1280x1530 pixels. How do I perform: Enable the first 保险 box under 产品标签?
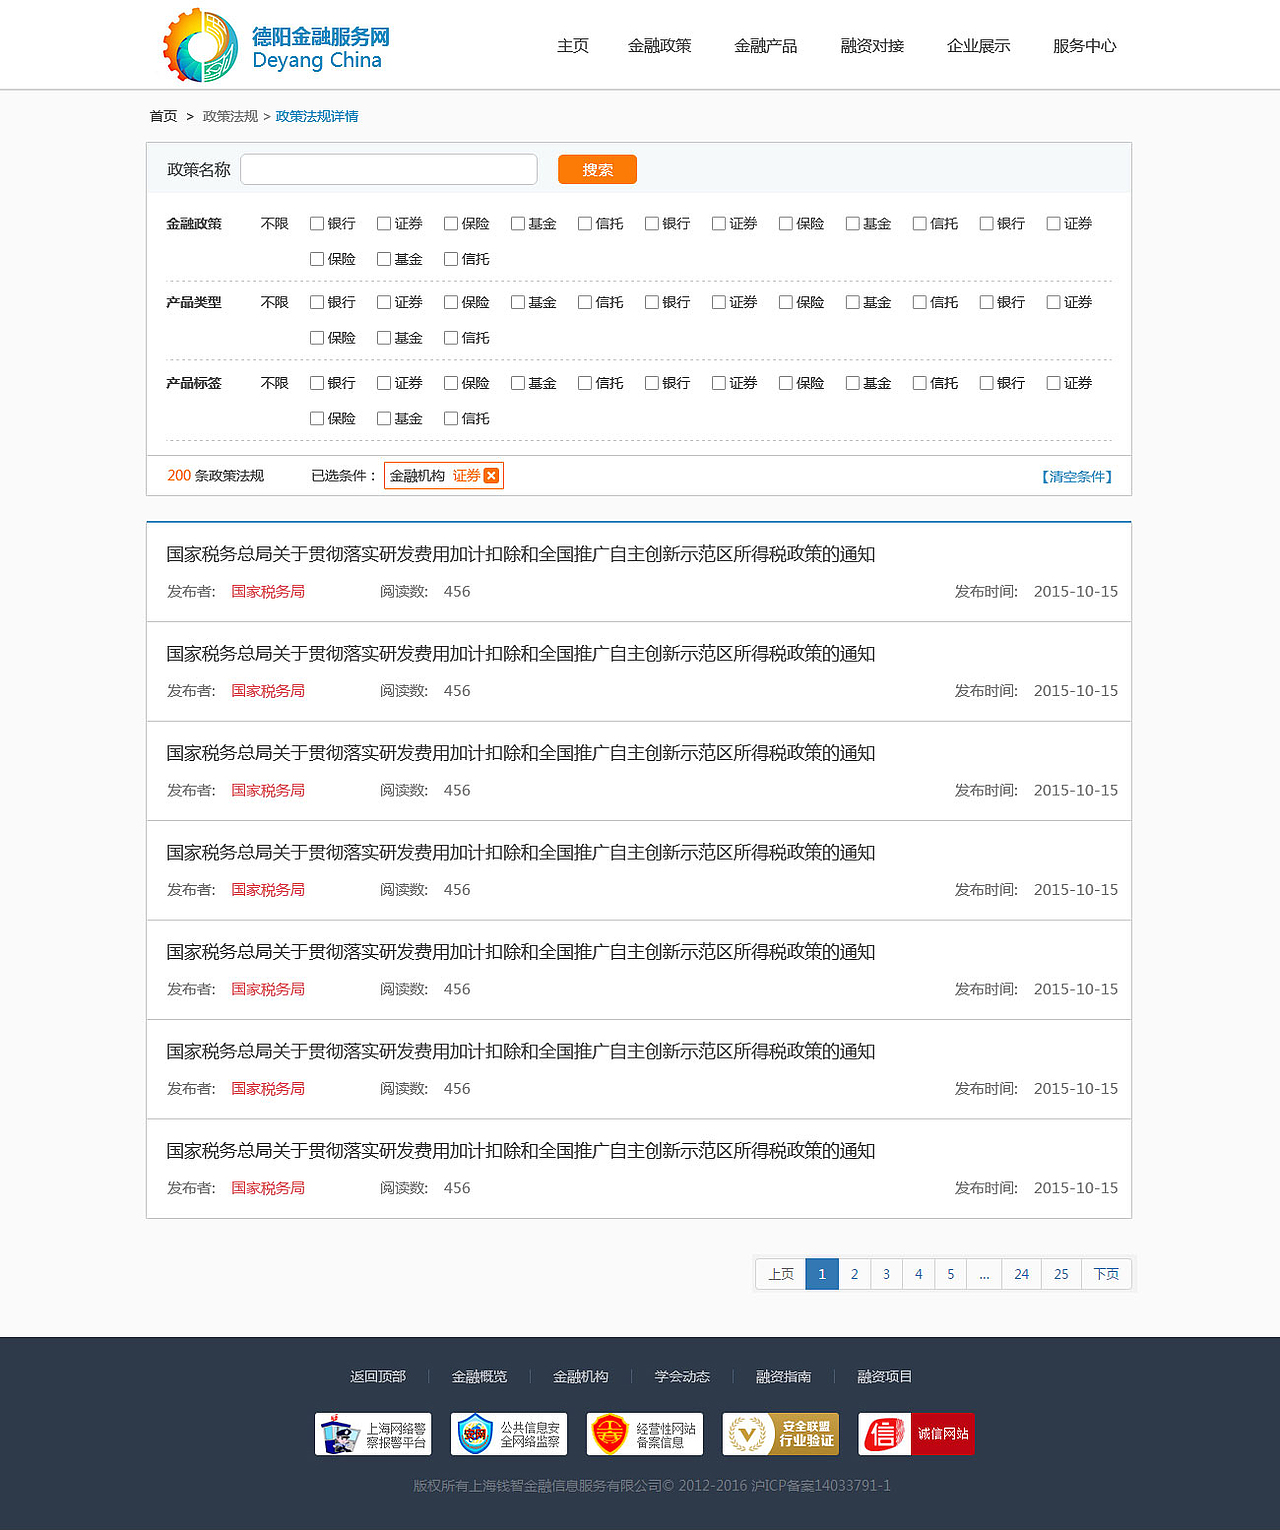(451, 383)
